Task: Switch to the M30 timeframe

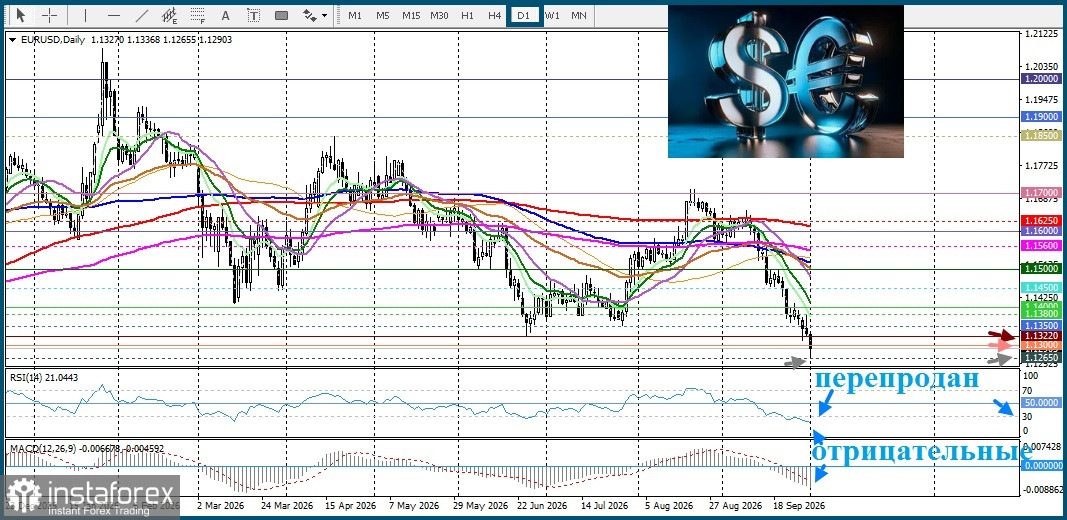Action: pyautogui.click(x=439, y=15)
